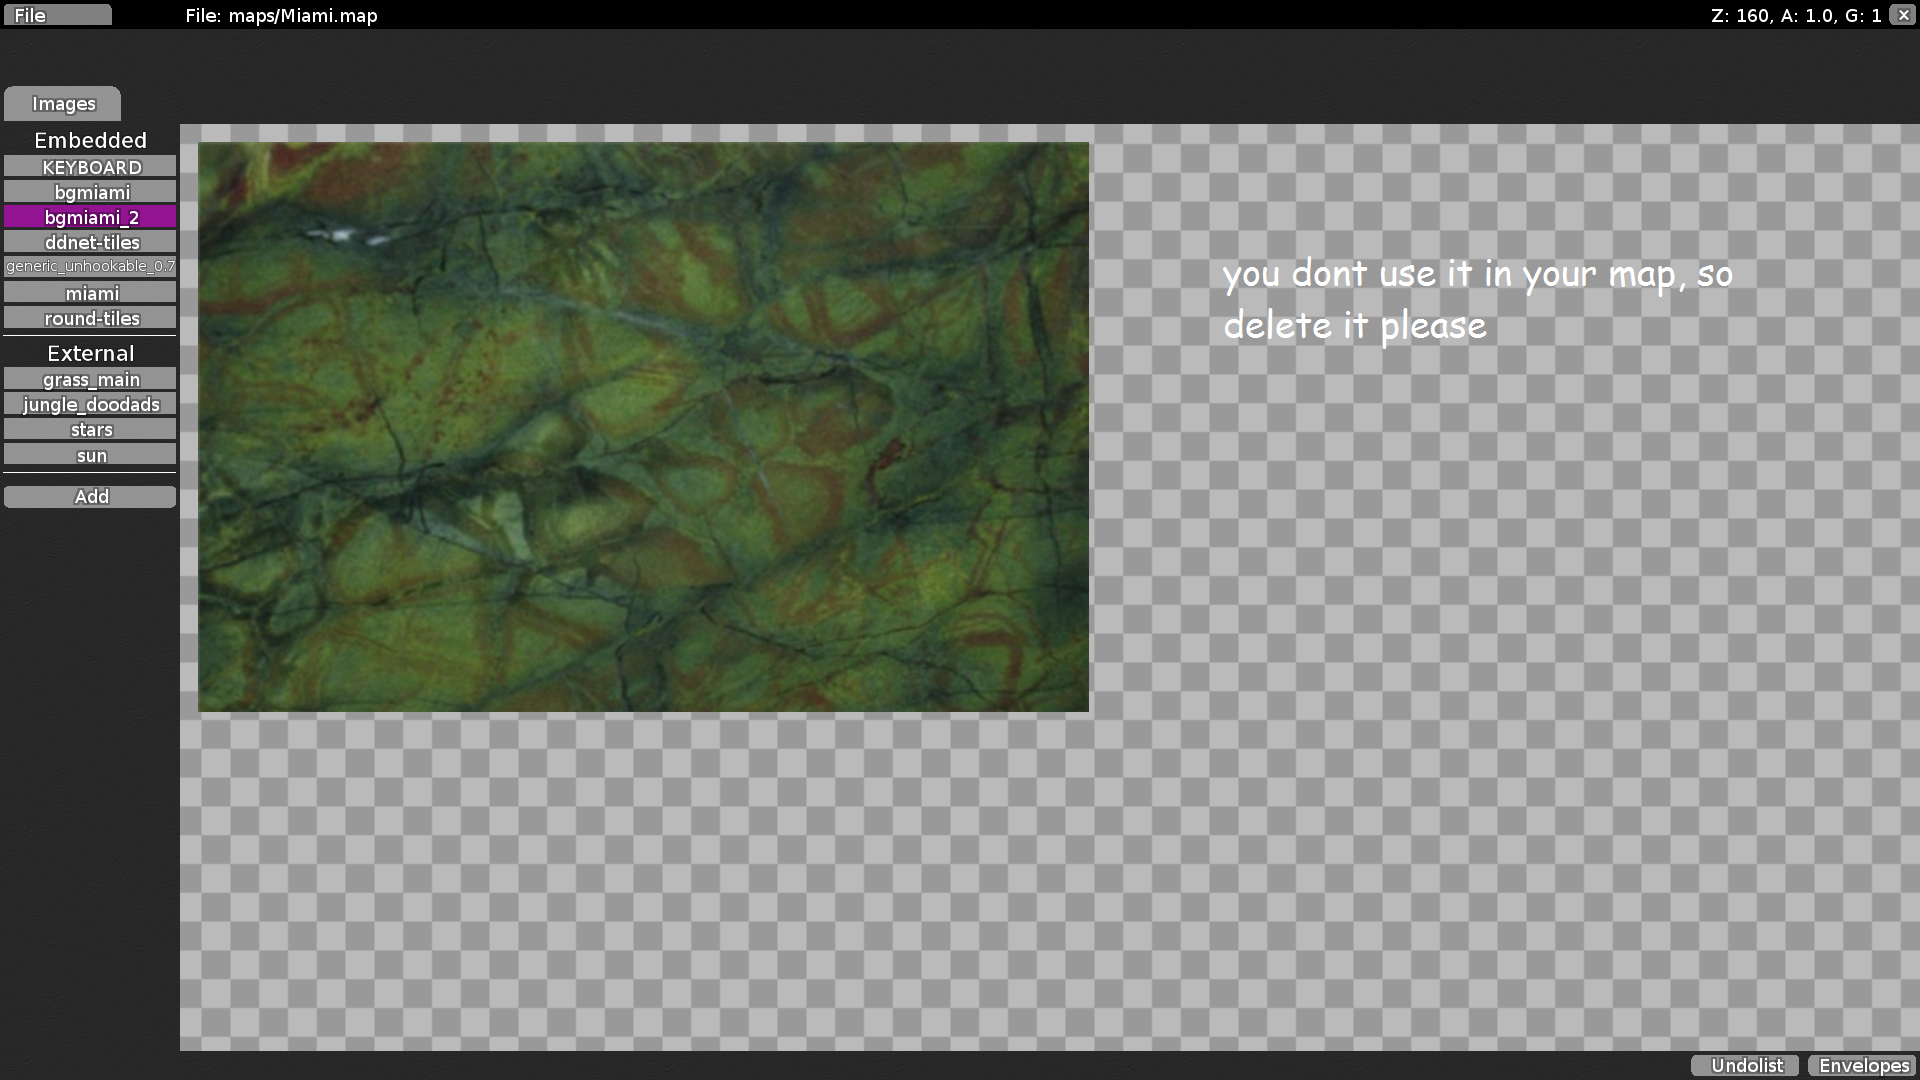Image resolution: width=1920 pixels, height=1080 pixels.
Task: Select the jungle_doodads external image
Action: pos(90,404)
